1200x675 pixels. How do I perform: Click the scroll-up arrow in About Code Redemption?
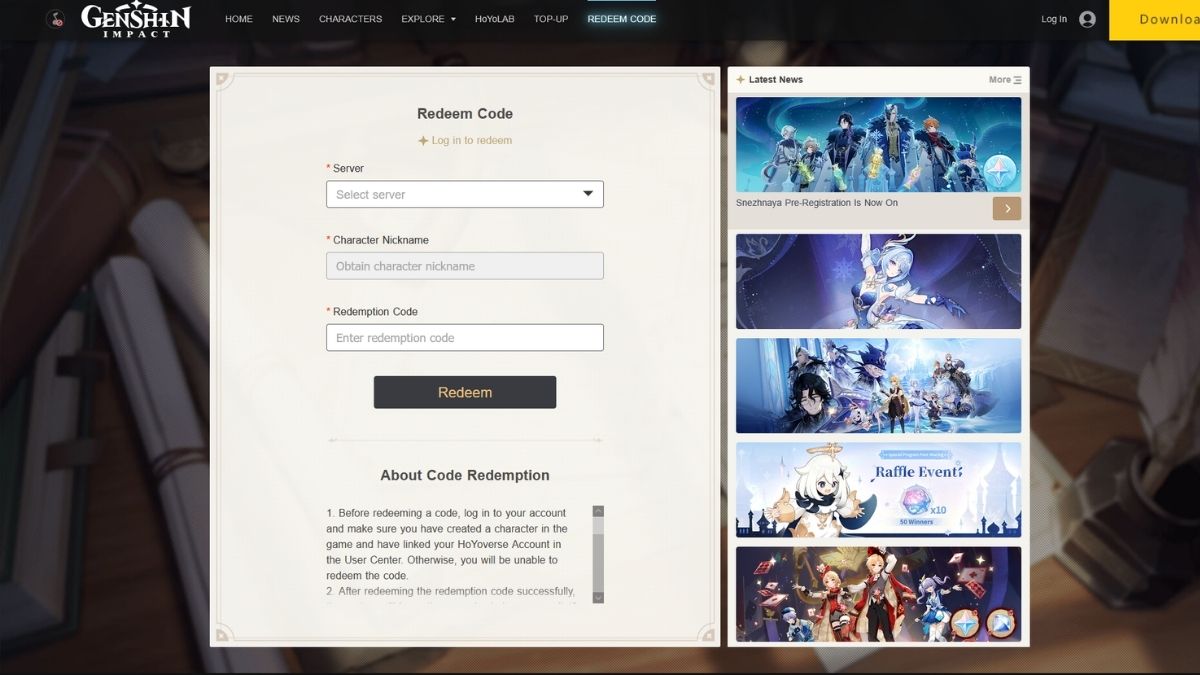(598, 511)
